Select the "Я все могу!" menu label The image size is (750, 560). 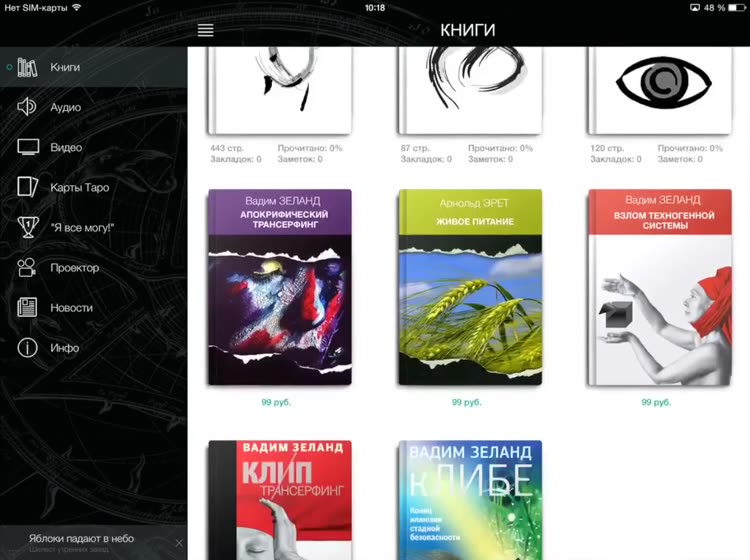(x=82, y=228)
